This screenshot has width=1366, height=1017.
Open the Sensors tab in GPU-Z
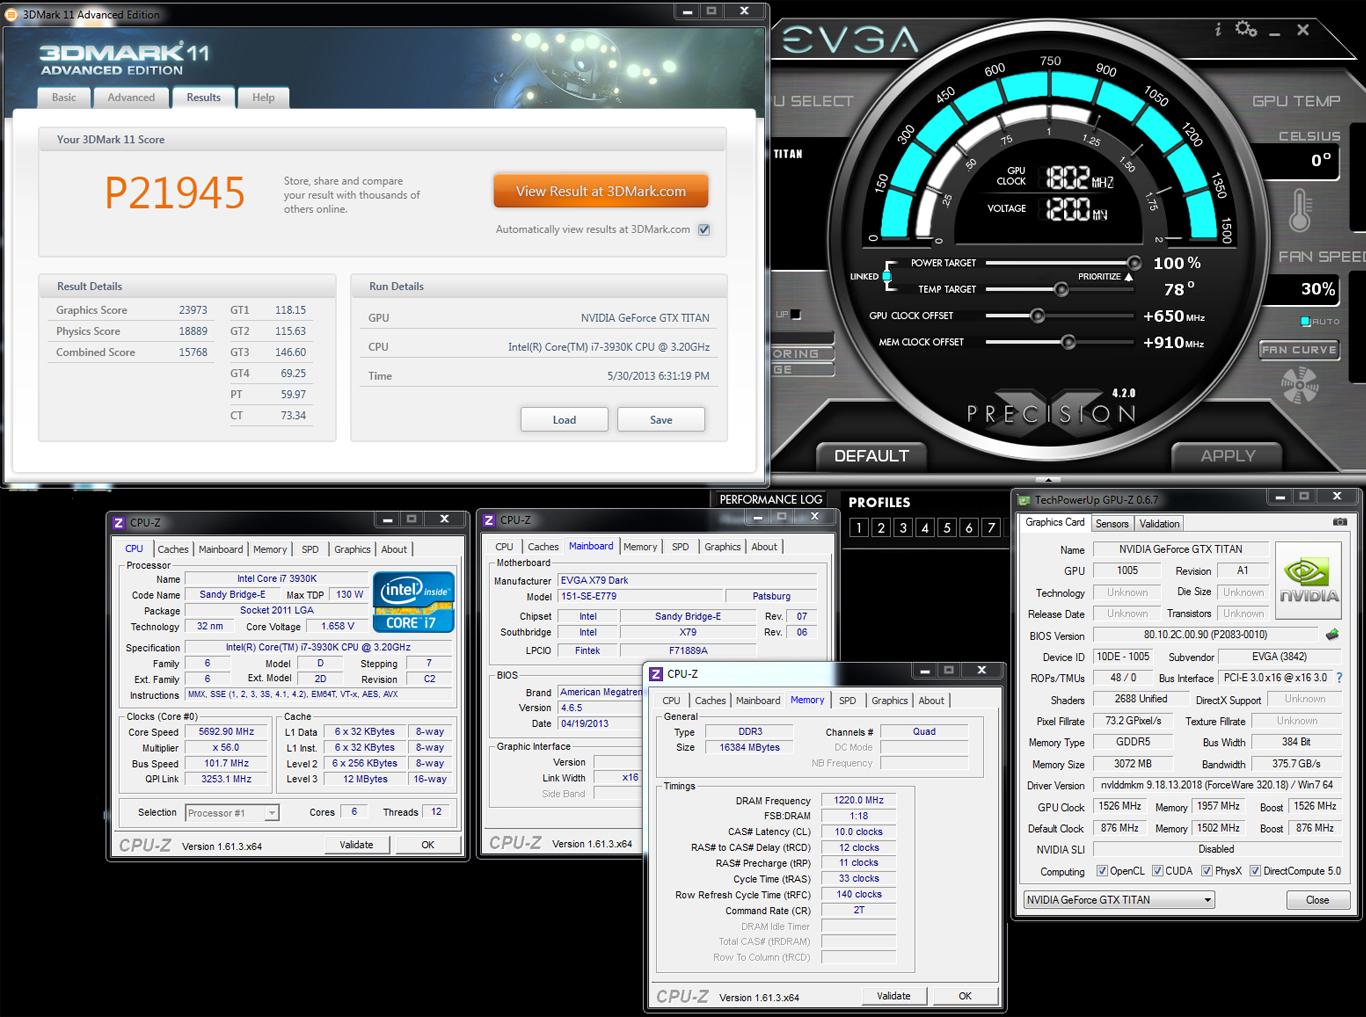pos(1112,523)
